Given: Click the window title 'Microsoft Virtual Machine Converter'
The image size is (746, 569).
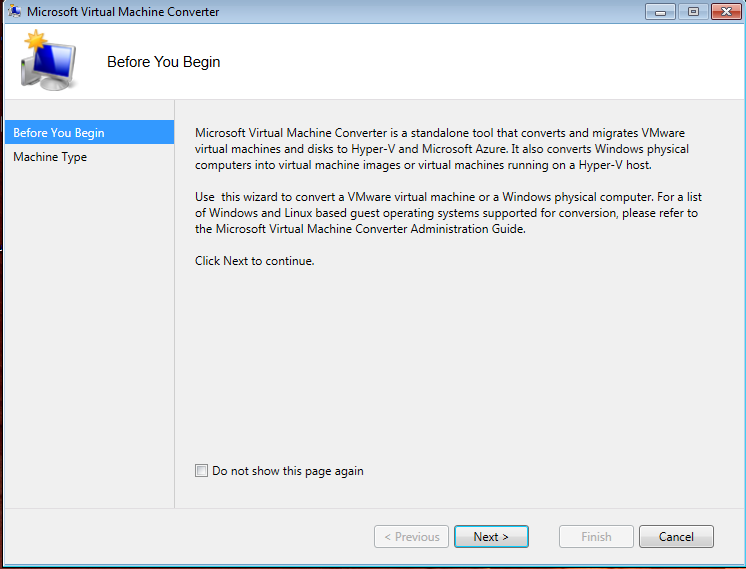Looking at the screenshot, I should tap(123, 12).
